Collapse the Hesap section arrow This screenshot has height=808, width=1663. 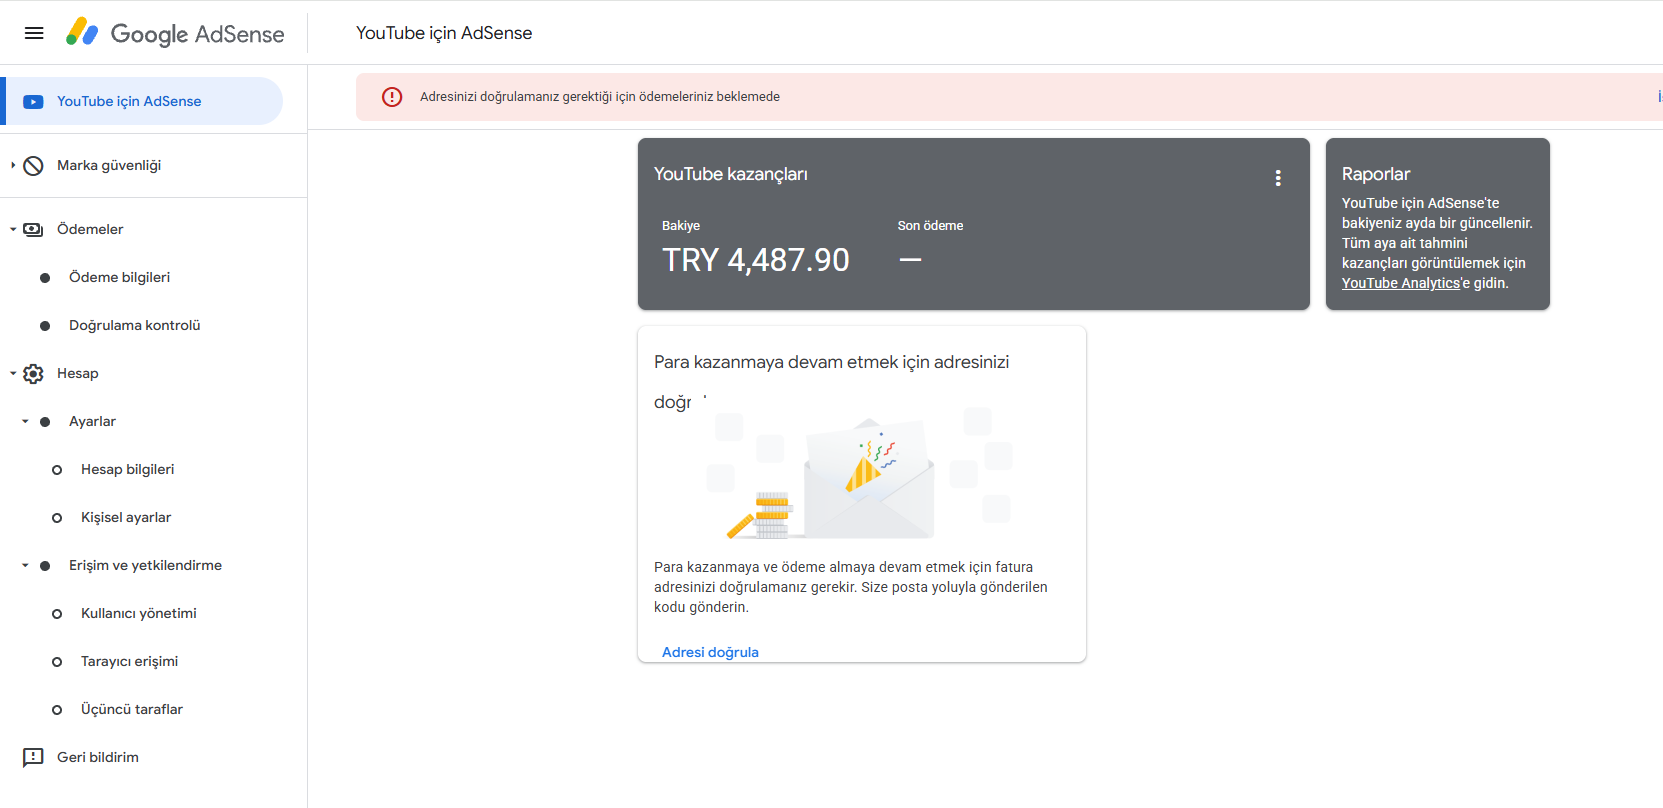pos(13,373)
